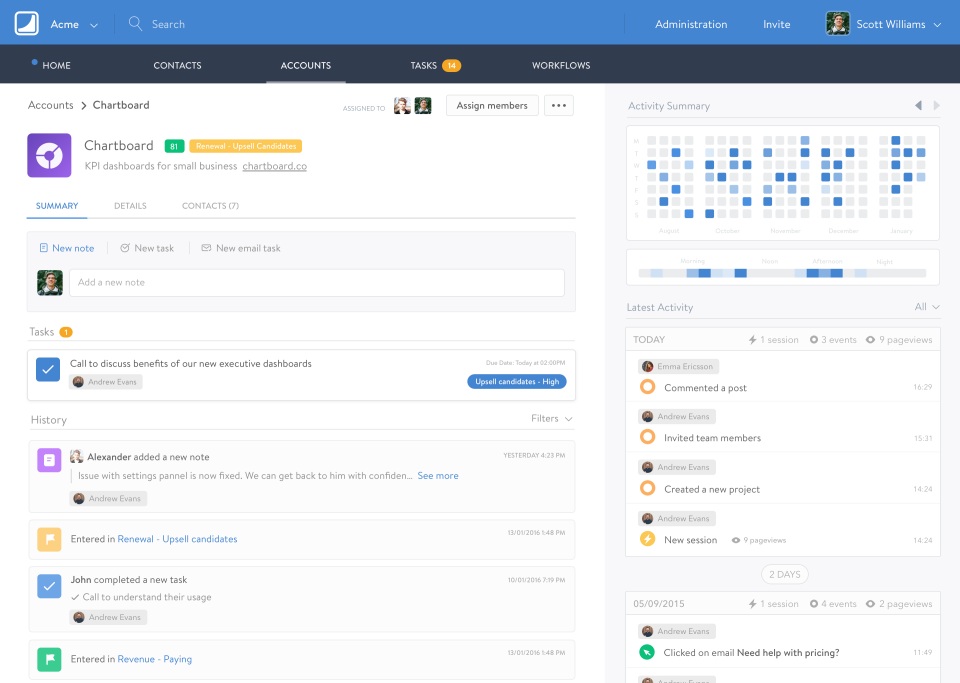Go to previous activity summary period

(x=918, y=105)
